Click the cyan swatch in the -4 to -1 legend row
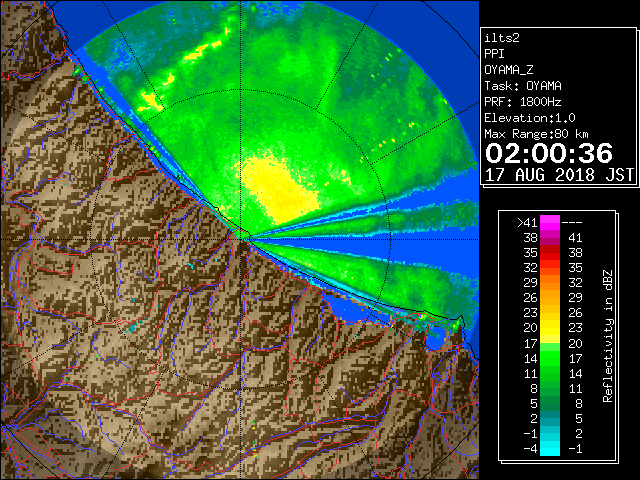The image size is (640, 480). [x=550, y=448]
